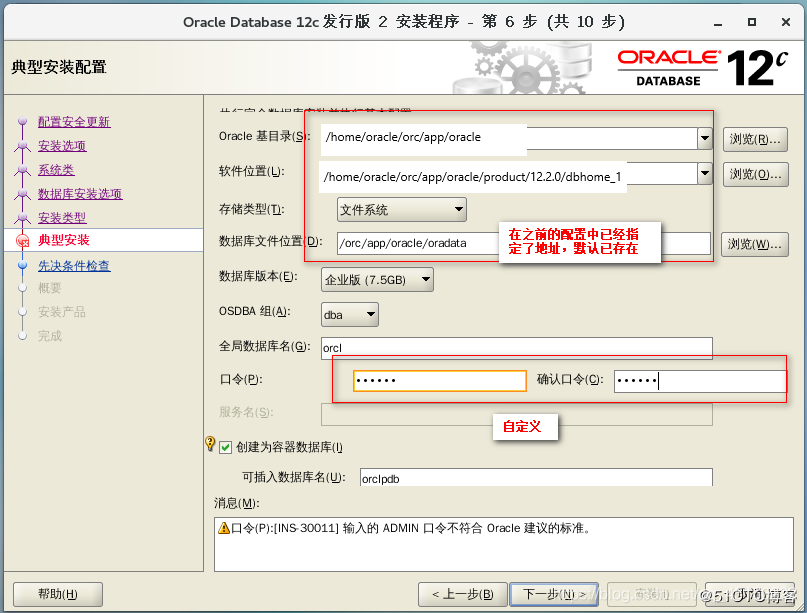
Task: Click the 配置安全更新 purple step marker
Action: (22, 121)
